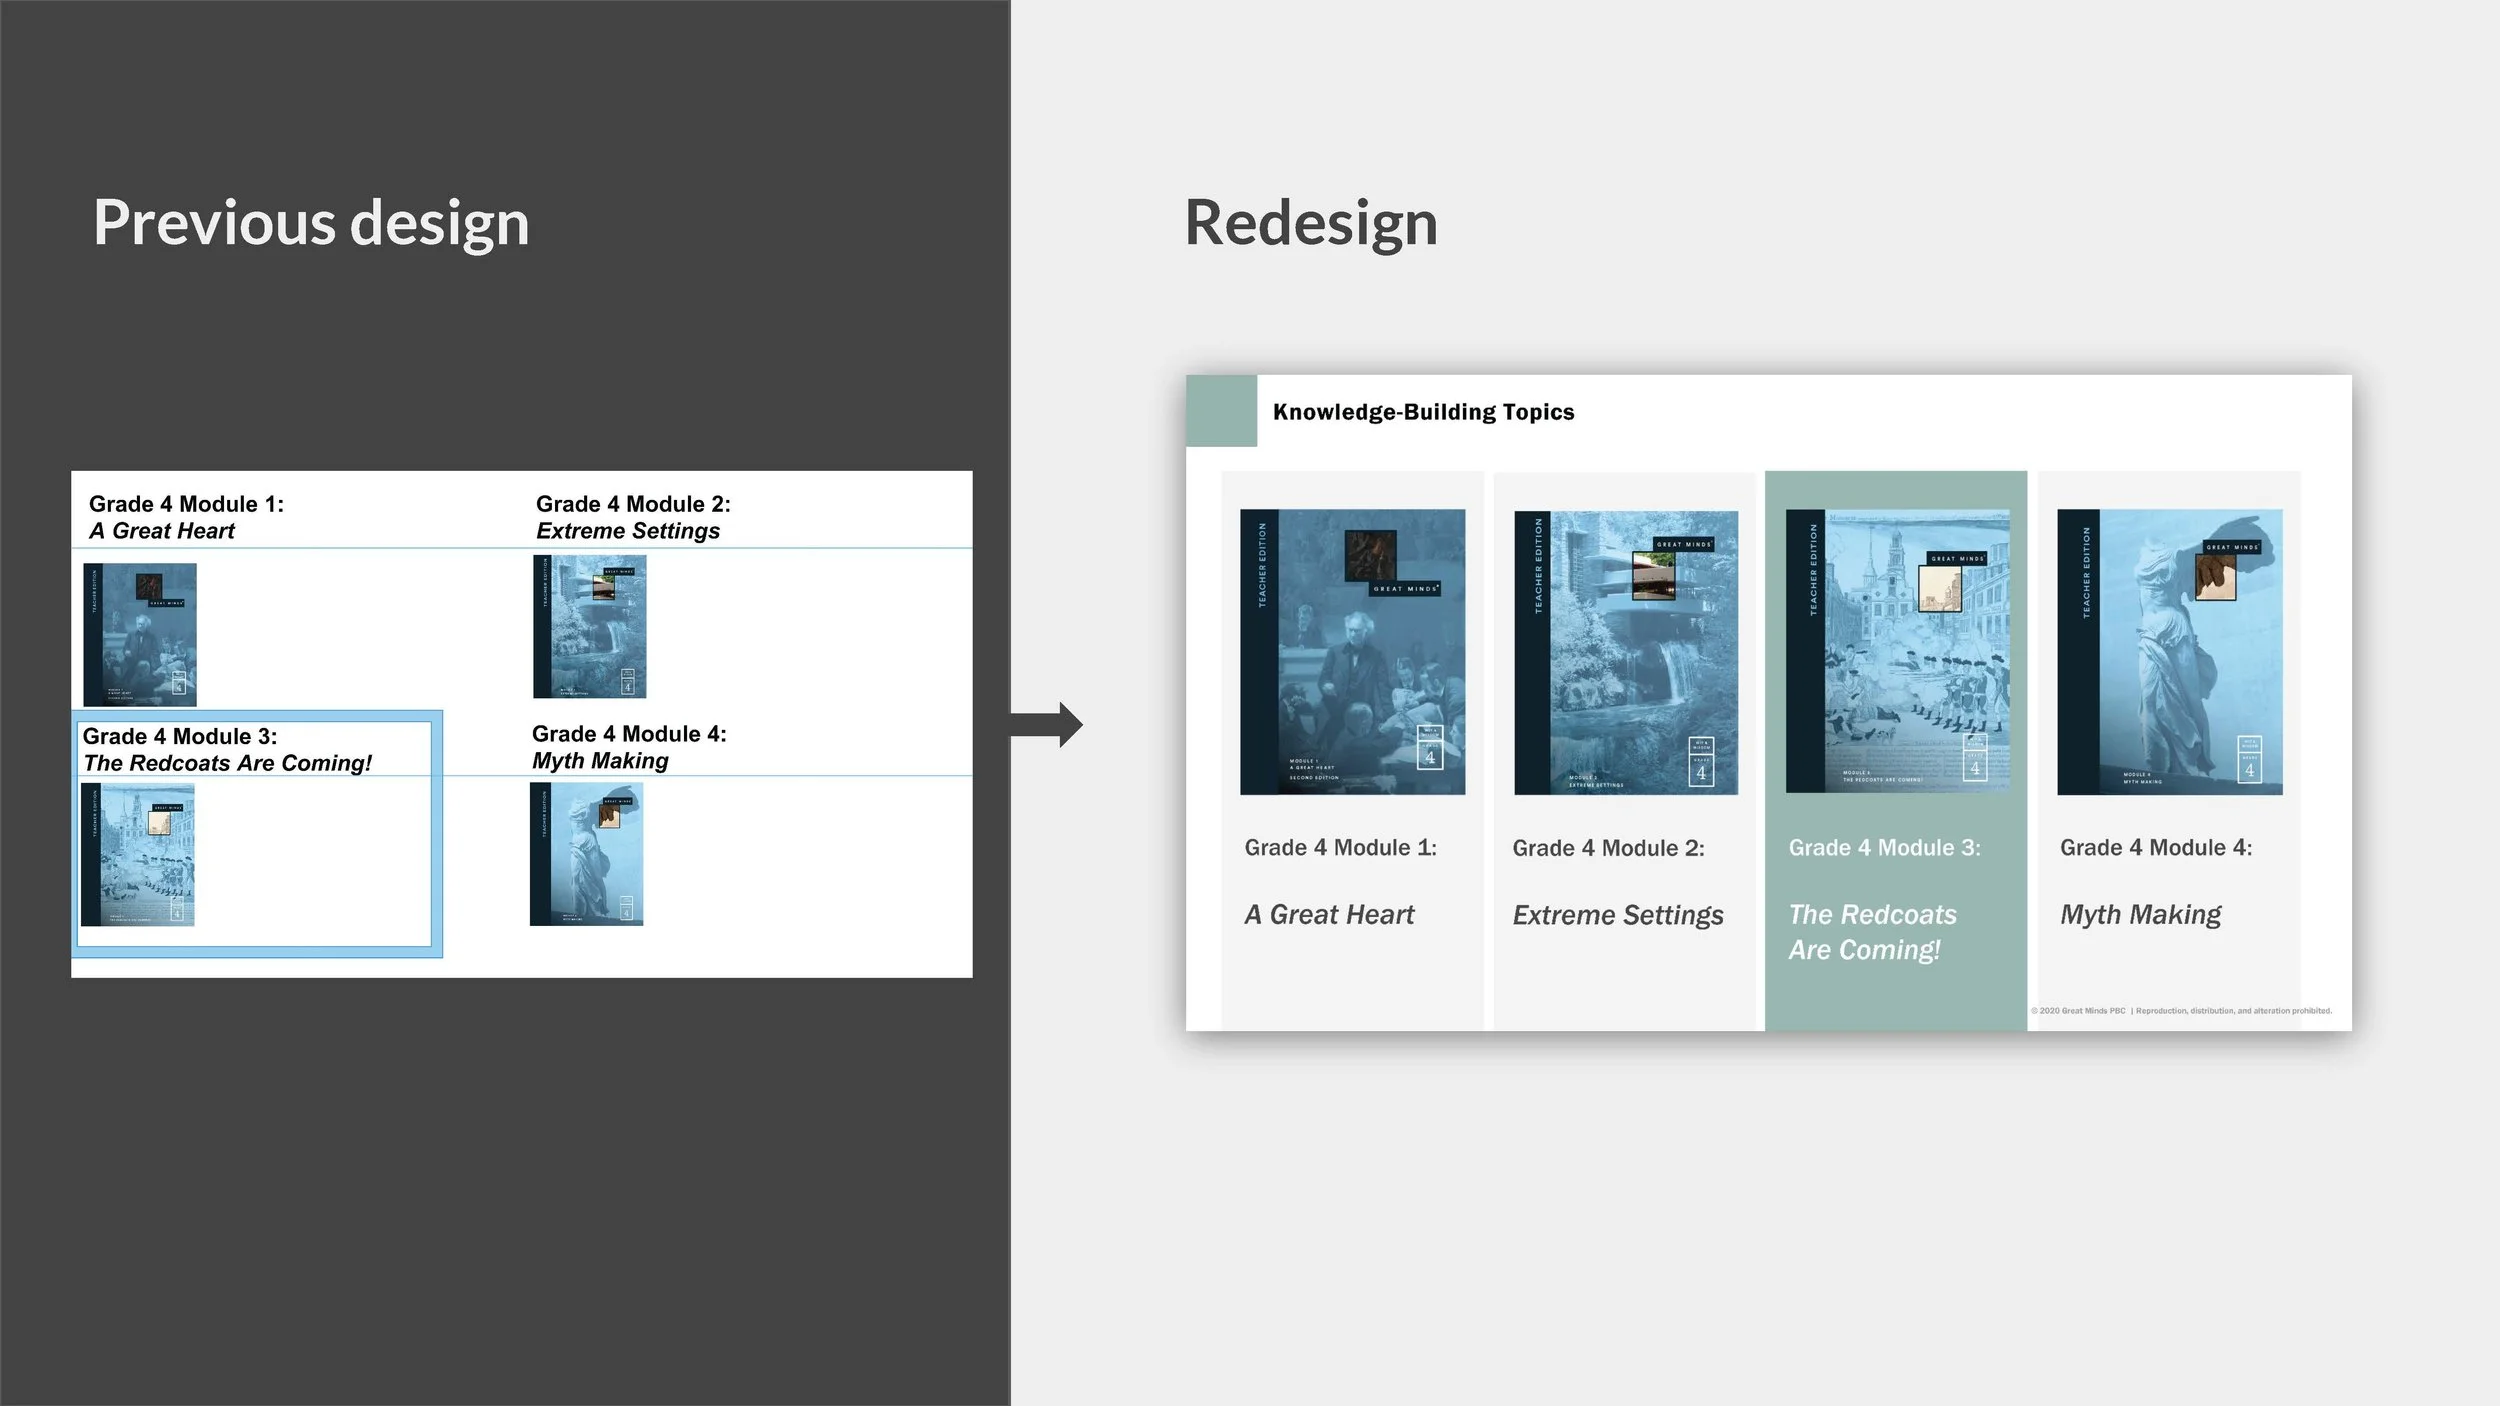This screenshot has width=2500, height=1406.
Task: Click 'Grade 4 Module 1:' label in redesign card
Action: [x=1340, y=848]
